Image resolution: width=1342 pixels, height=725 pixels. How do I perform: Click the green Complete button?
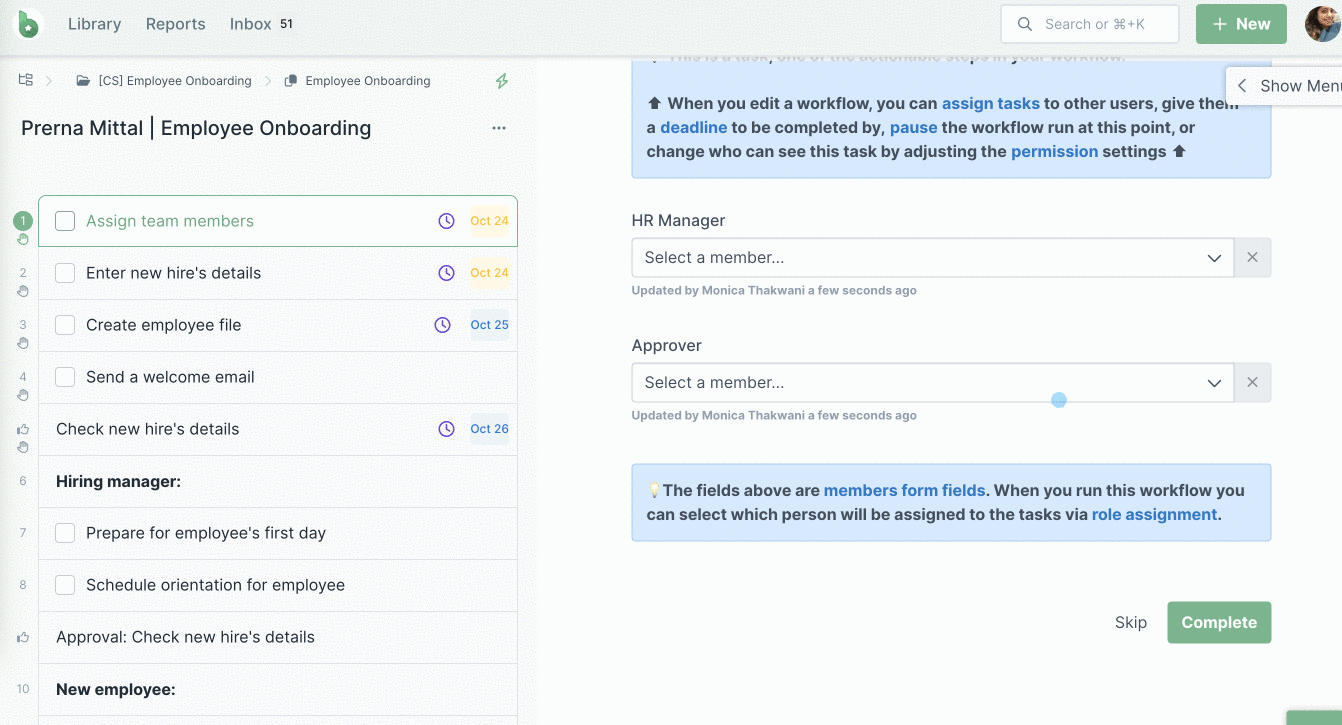[x=1219, y=622]
